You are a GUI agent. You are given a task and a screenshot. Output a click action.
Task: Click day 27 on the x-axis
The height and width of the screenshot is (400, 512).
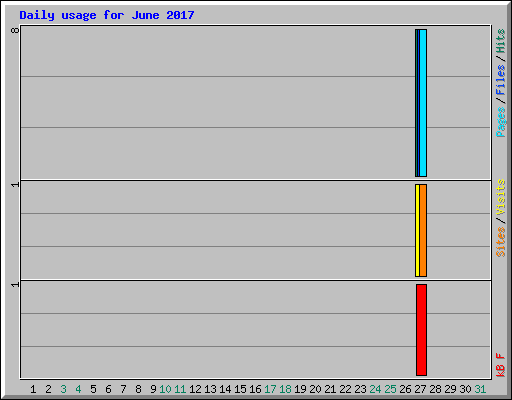[420, 389]
